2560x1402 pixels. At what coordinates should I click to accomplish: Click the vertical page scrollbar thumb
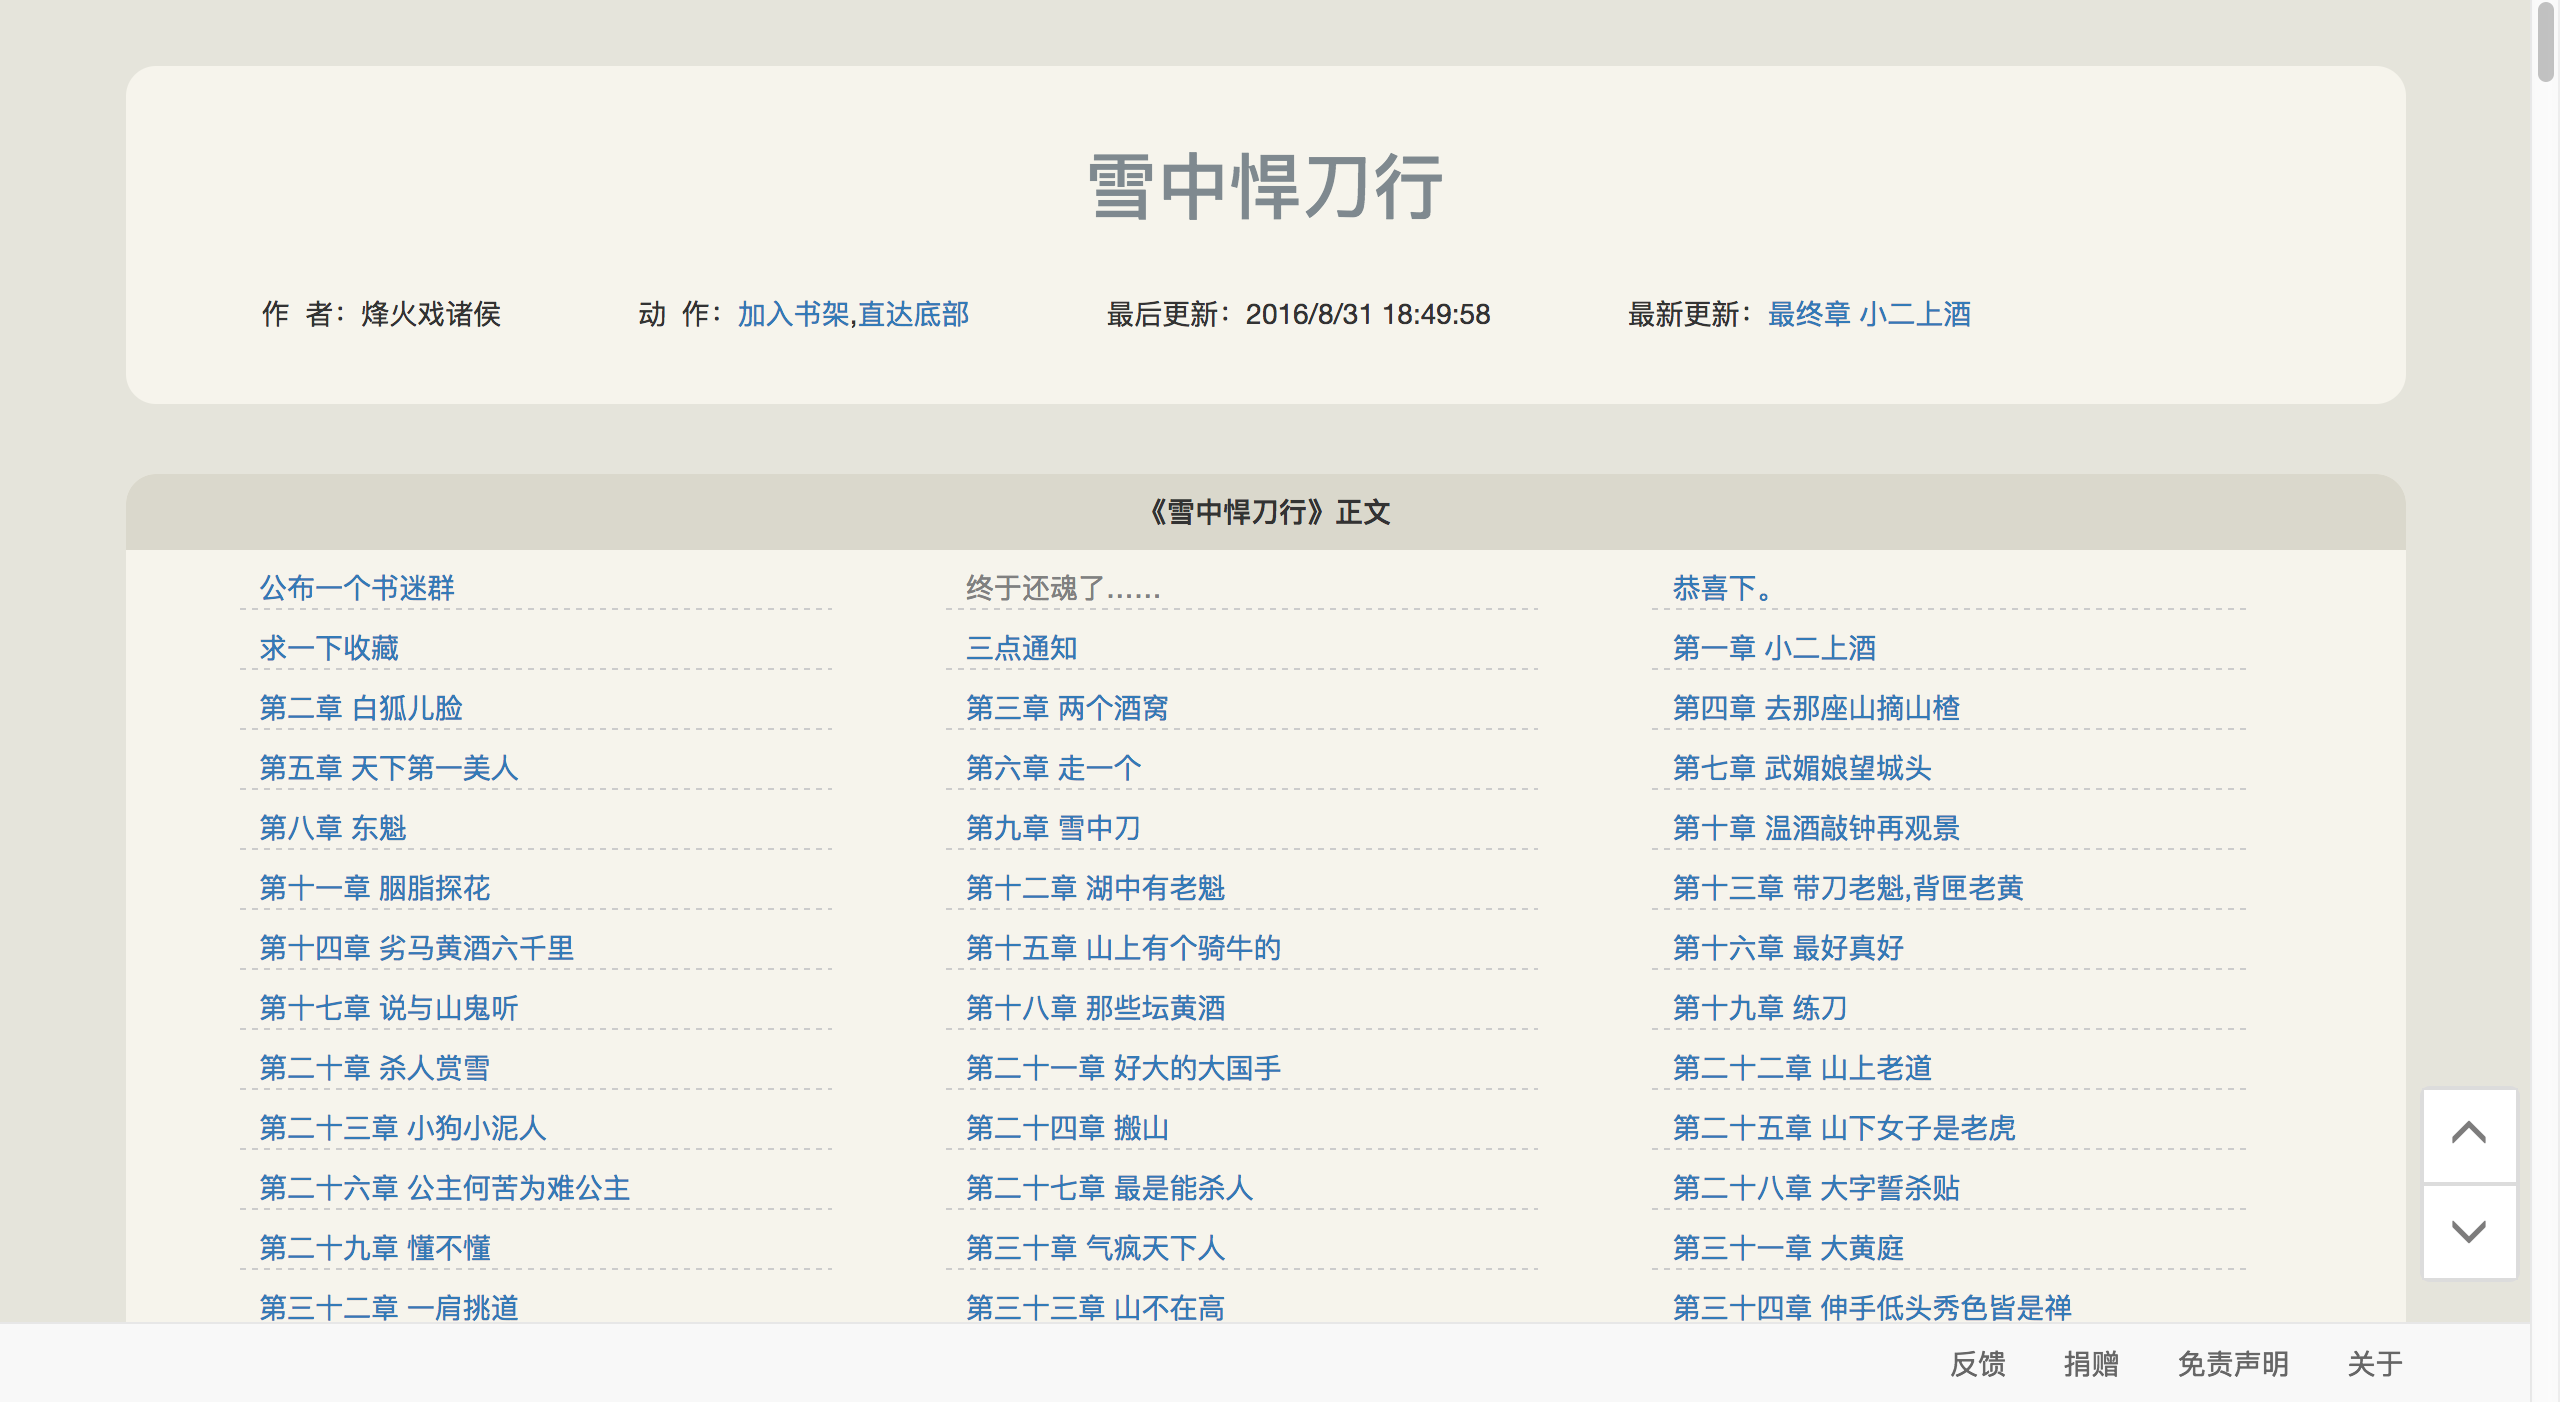coord(2546,40)
